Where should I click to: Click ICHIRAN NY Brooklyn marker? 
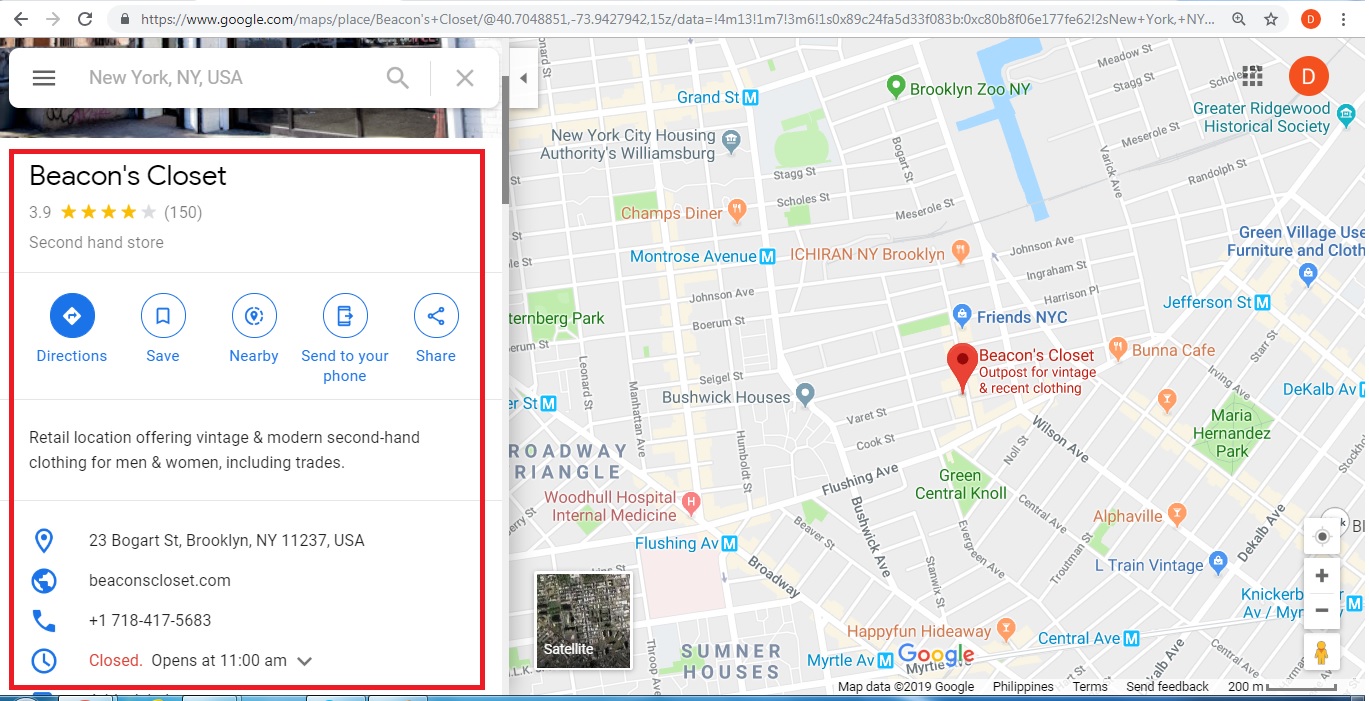(x=960, y=251)
